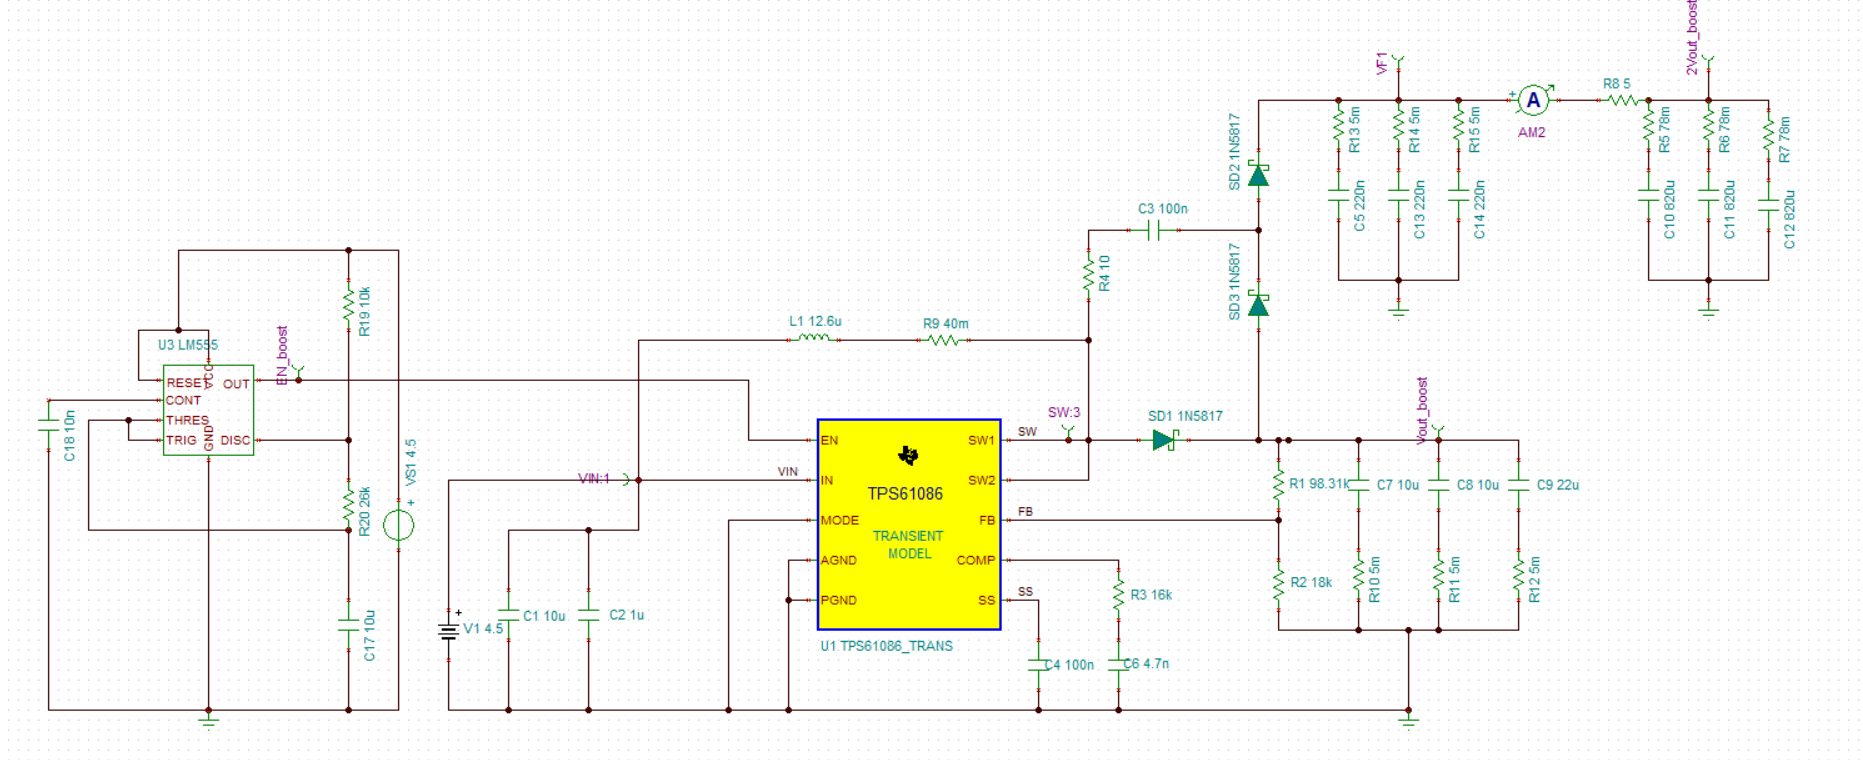
Task: Select the C18 10n capacitor symbol
Action: (x=48, y=425)
